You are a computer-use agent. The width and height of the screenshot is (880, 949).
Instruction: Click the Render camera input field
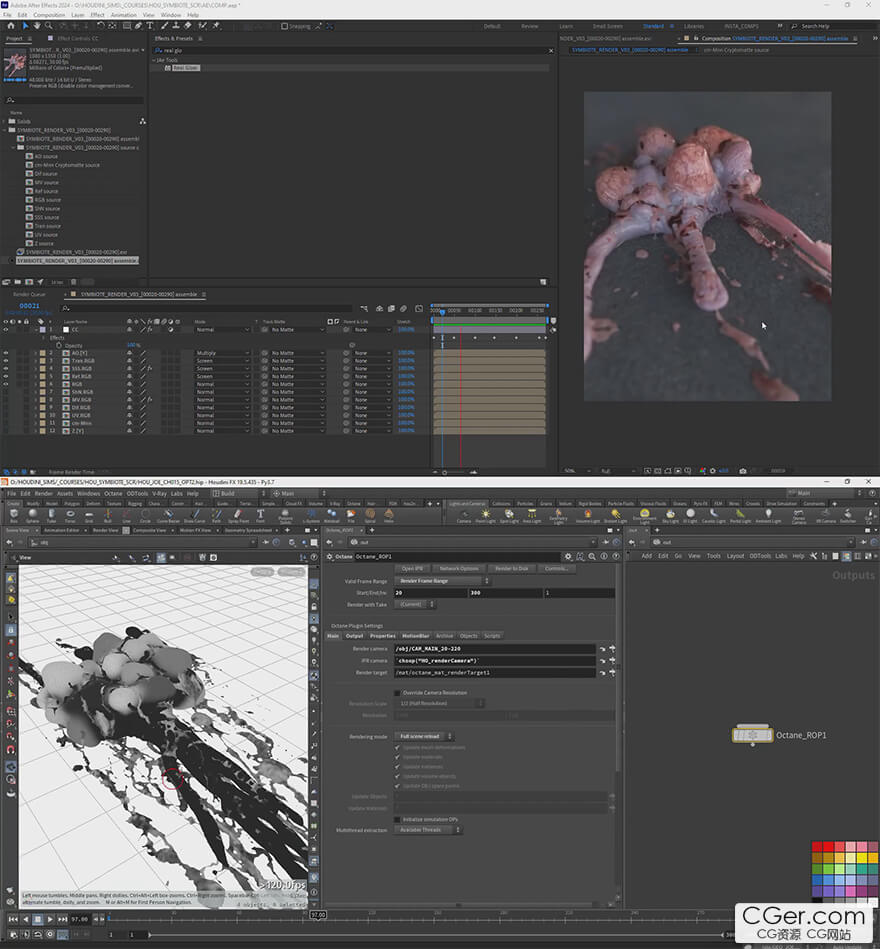tap(495, 649)
